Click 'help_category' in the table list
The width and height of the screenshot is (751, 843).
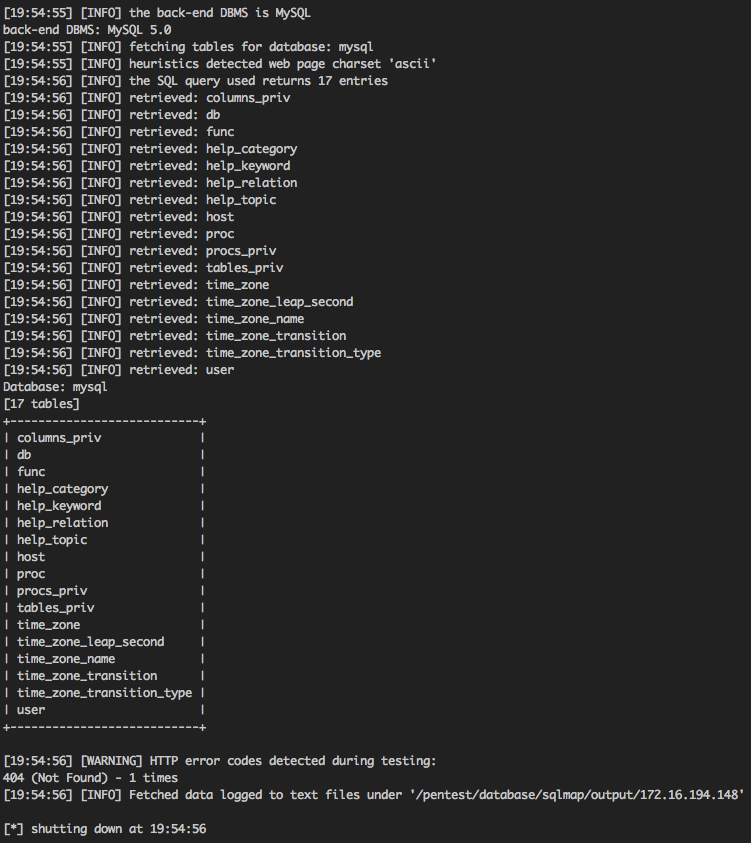pos(62,489)
